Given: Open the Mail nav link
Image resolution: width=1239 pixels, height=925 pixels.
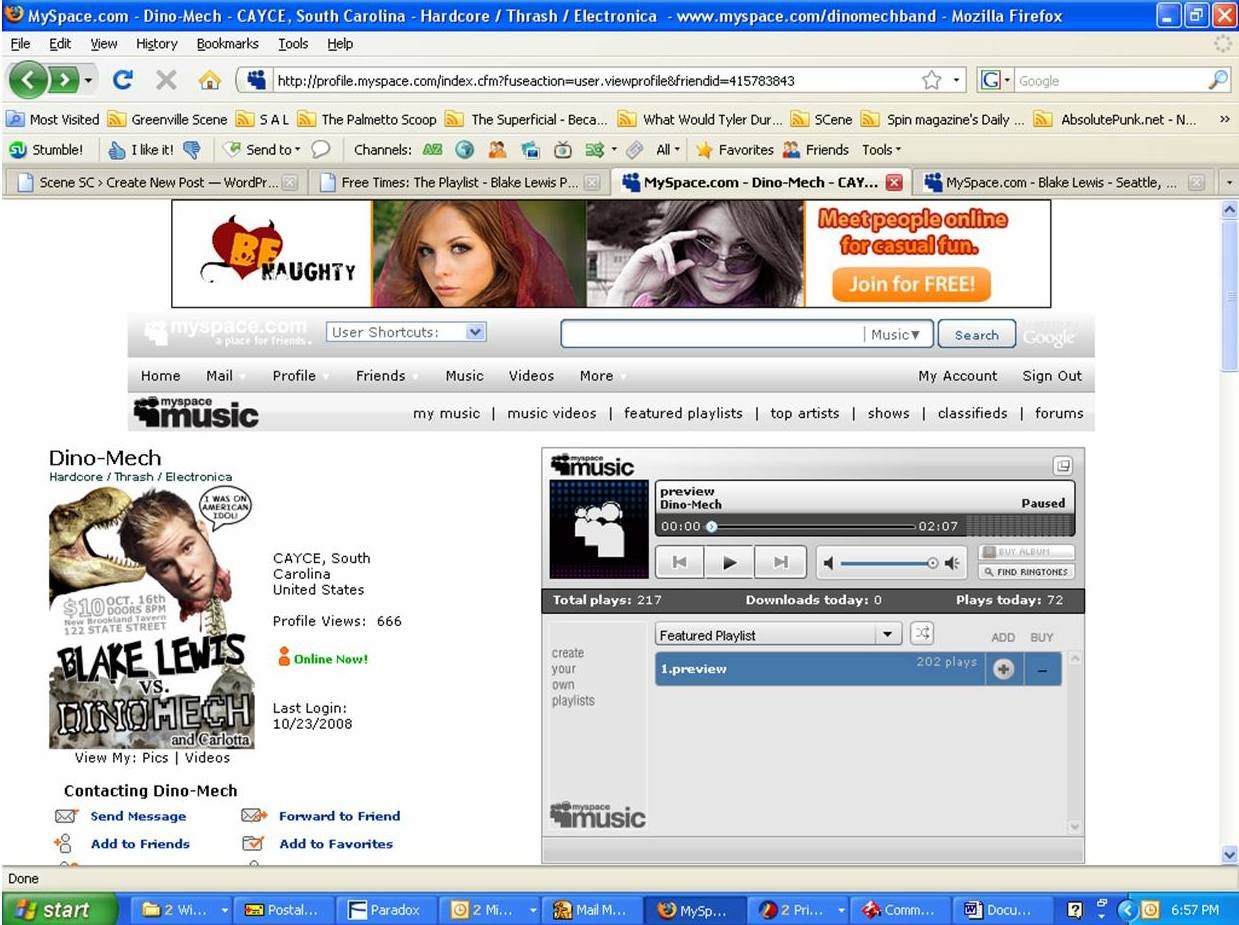Looking at the screenshot, I should tap(219, 376).
